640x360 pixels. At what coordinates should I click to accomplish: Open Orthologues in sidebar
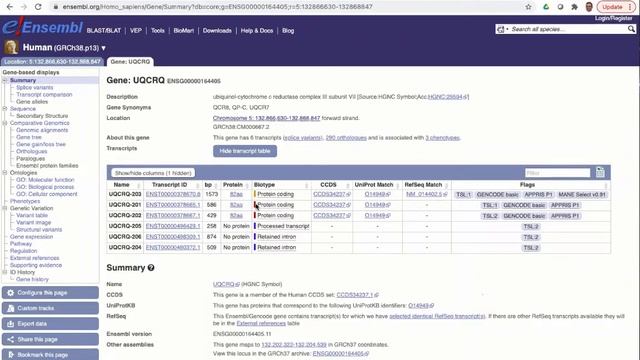[x=31, y=151]
